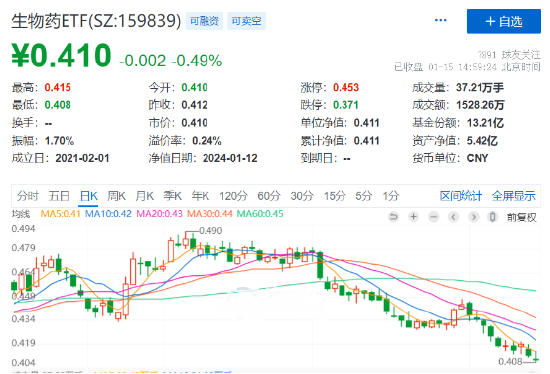The width and height of the screenshot is (550, 374).
Task: Click the change value -0.002 -0.49%
Action: click(x=171, y=60)
